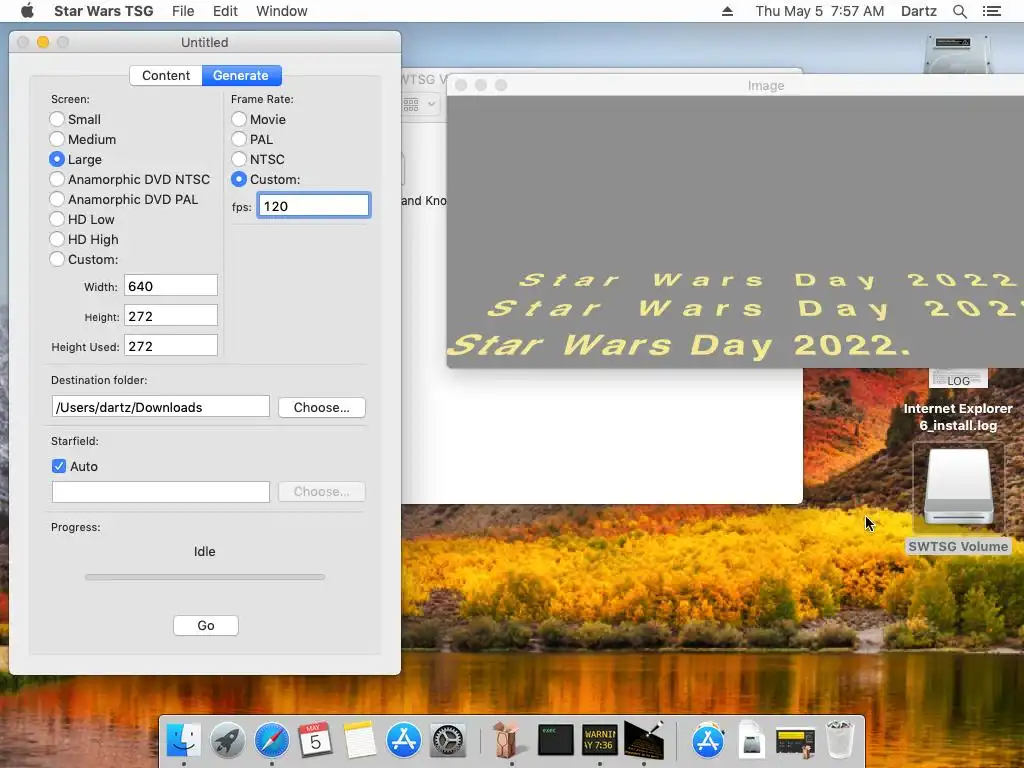
Task: Switch to the Generate tab
Action: [241, 76]
